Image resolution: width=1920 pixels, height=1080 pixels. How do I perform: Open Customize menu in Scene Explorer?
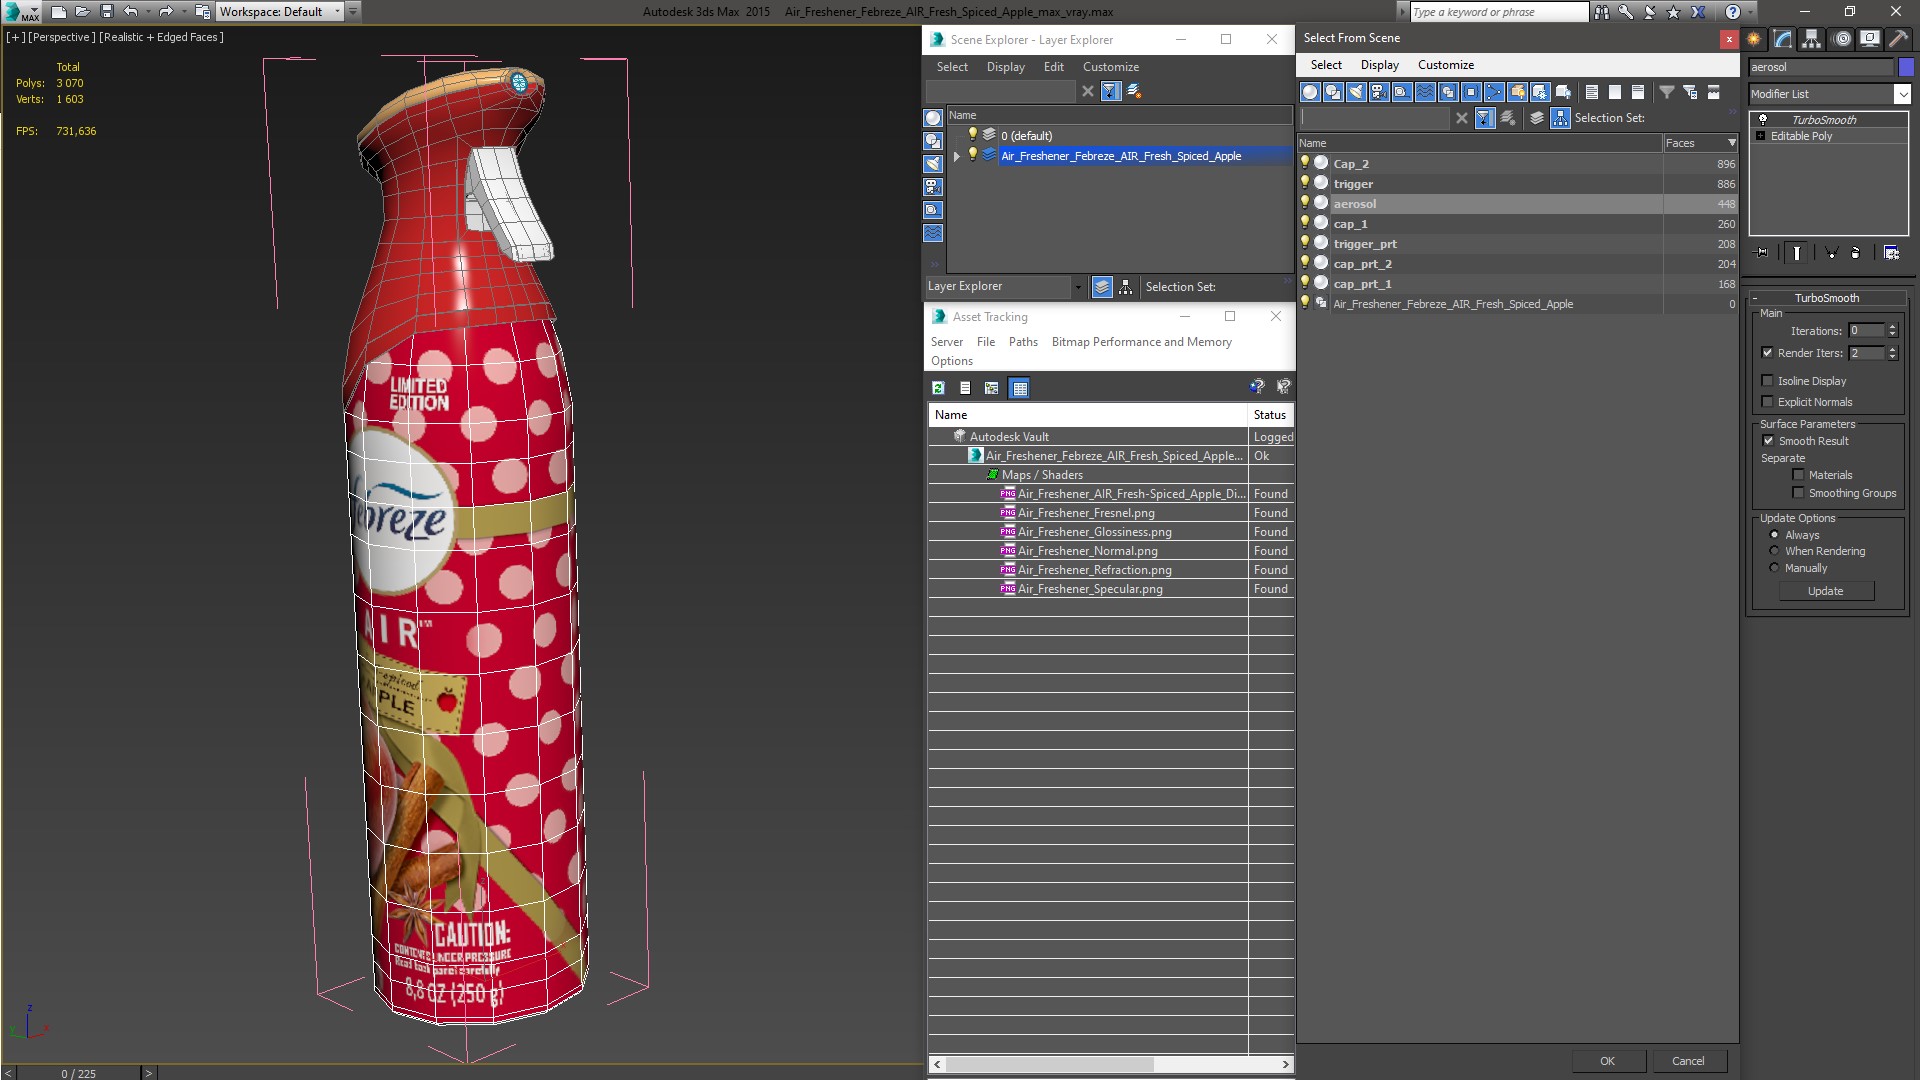click(1110, 67)
